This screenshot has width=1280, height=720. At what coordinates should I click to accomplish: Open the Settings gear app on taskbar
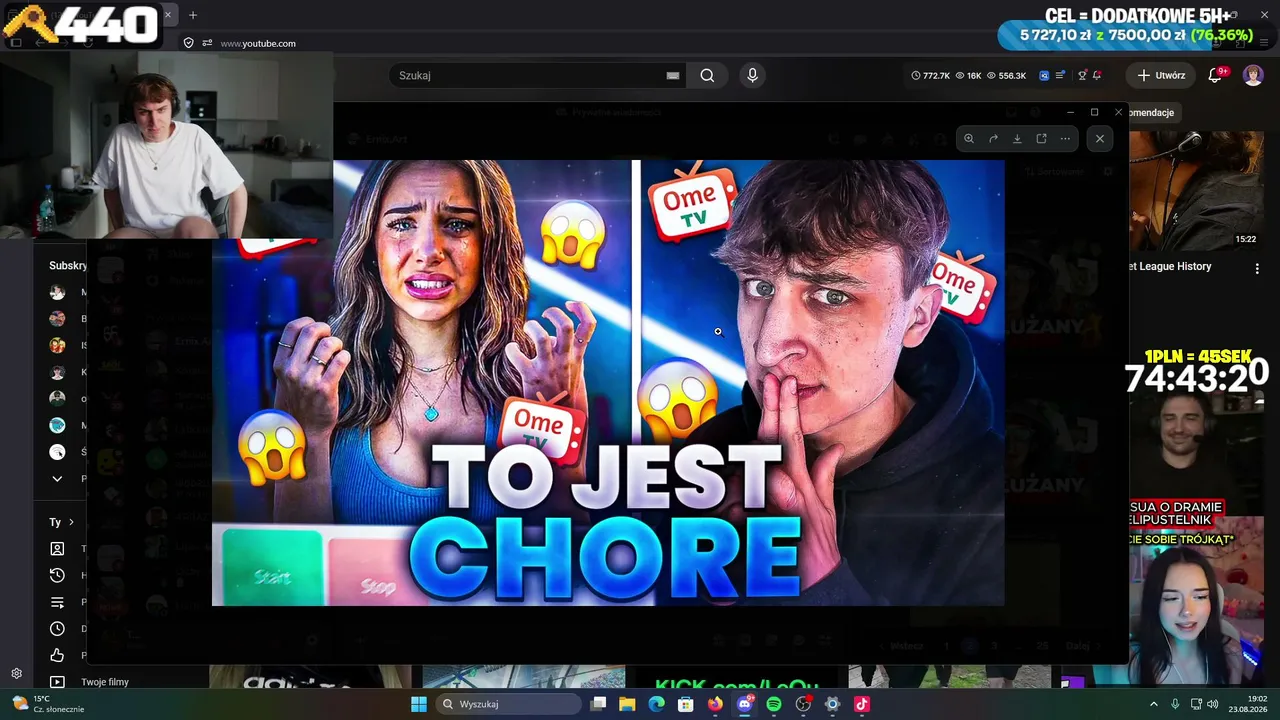click(x=832, y=704)
